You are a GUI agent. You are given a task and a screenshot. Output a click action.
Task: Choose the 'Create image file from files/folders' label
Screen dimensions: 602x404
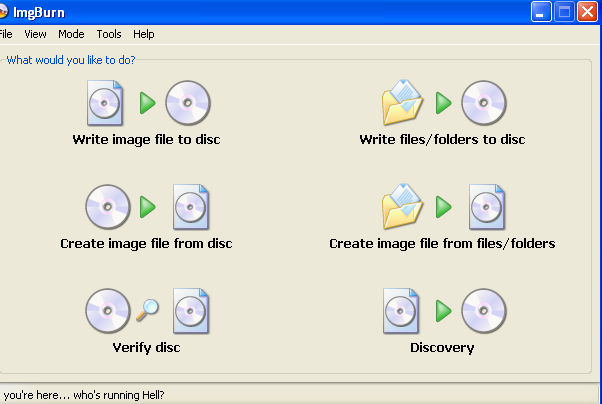coord(442,244)
